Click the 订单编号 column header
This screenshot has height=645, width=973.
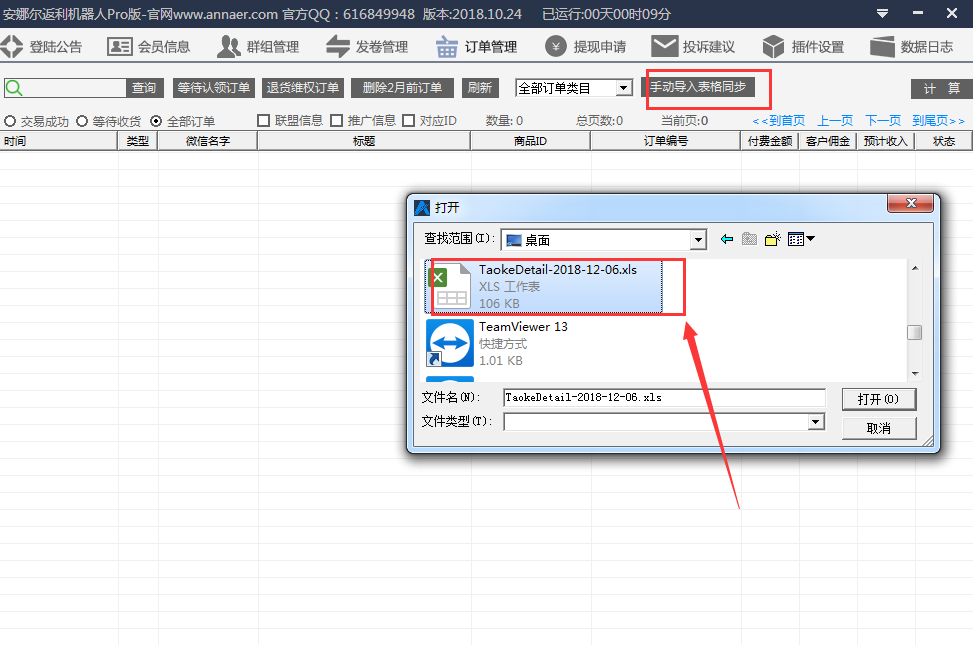[x=666, y=142]
